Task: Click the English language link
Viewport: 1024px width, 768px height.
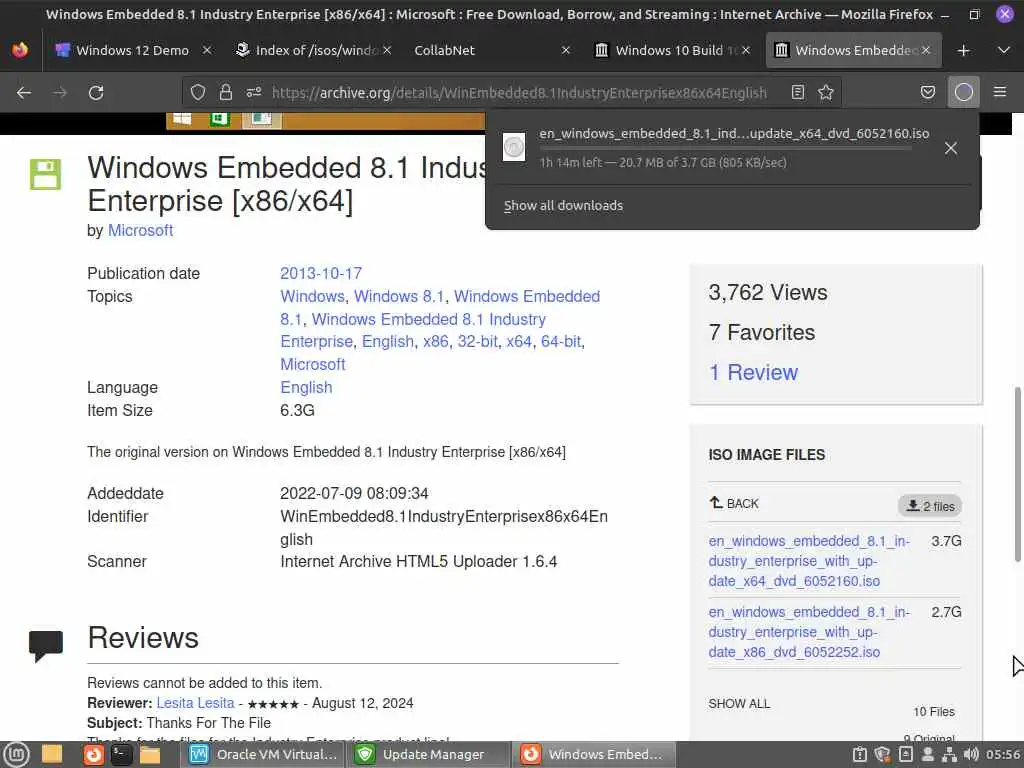Action: 306,387
